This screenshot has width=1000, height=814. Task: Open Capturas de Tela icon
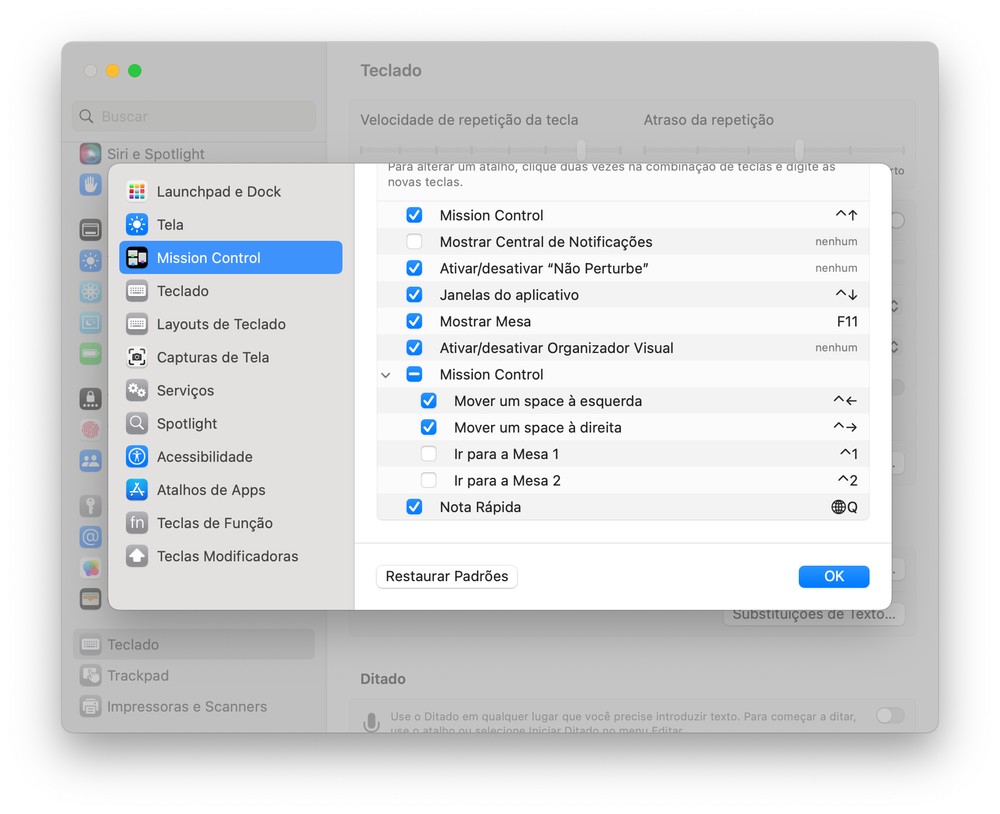tap(137, 357)
